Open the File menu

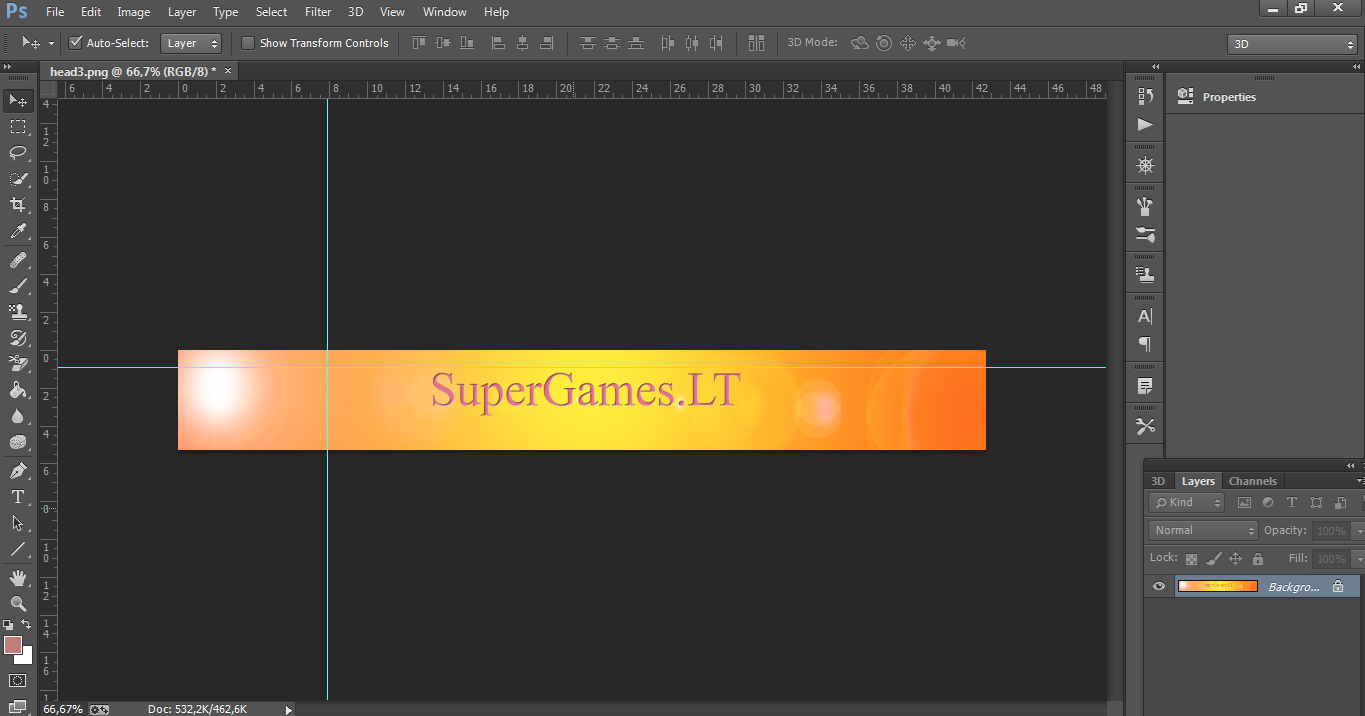coord(55,12)
